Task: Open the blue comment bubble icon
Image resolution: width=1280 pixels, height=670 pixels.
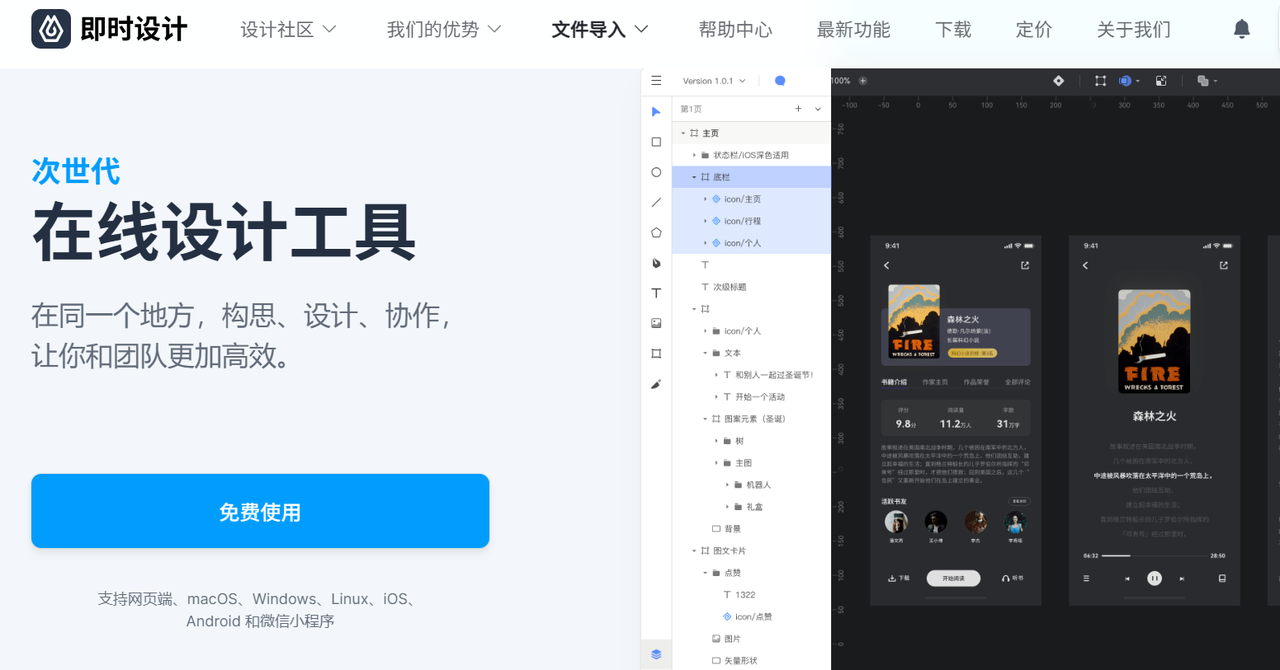Action: 780,81
